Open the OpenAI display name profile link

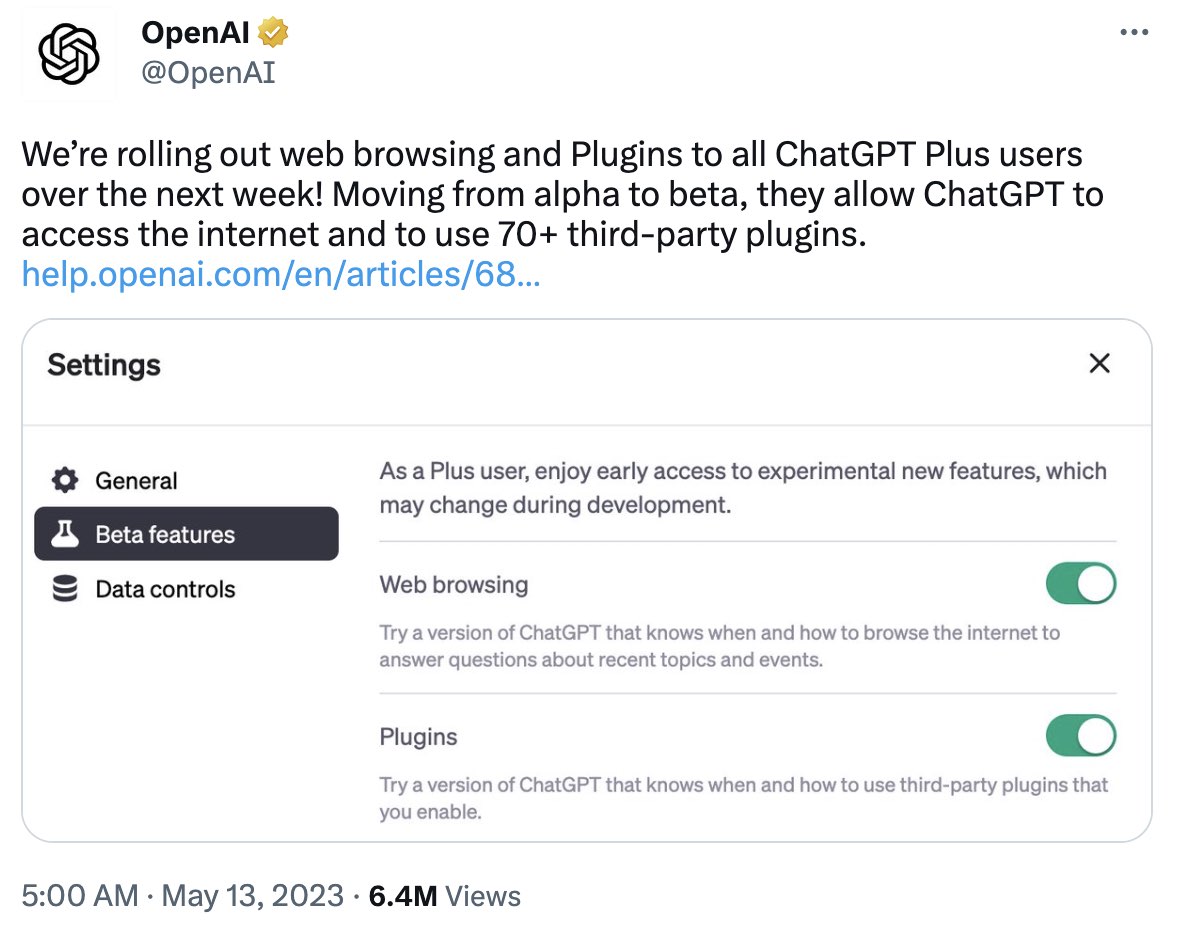click(x=197, y=33)
